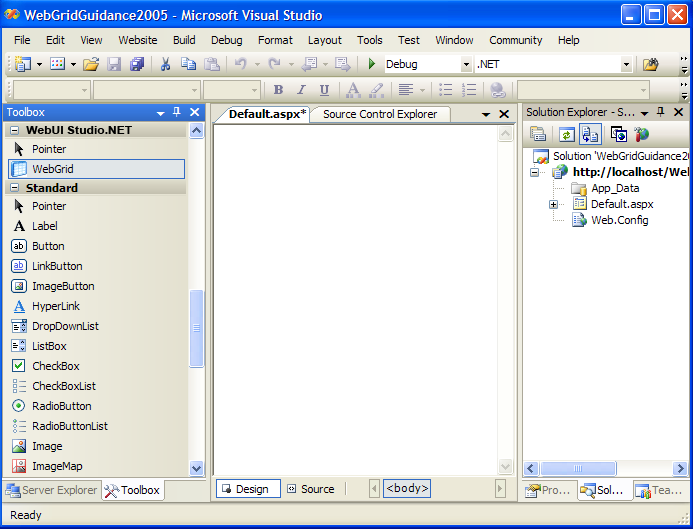The height and width of the screenshot is (529, 693).
Task: Click the ASP.NET Configuration icon
Action: pyautogui.click(x=641, y=134)
